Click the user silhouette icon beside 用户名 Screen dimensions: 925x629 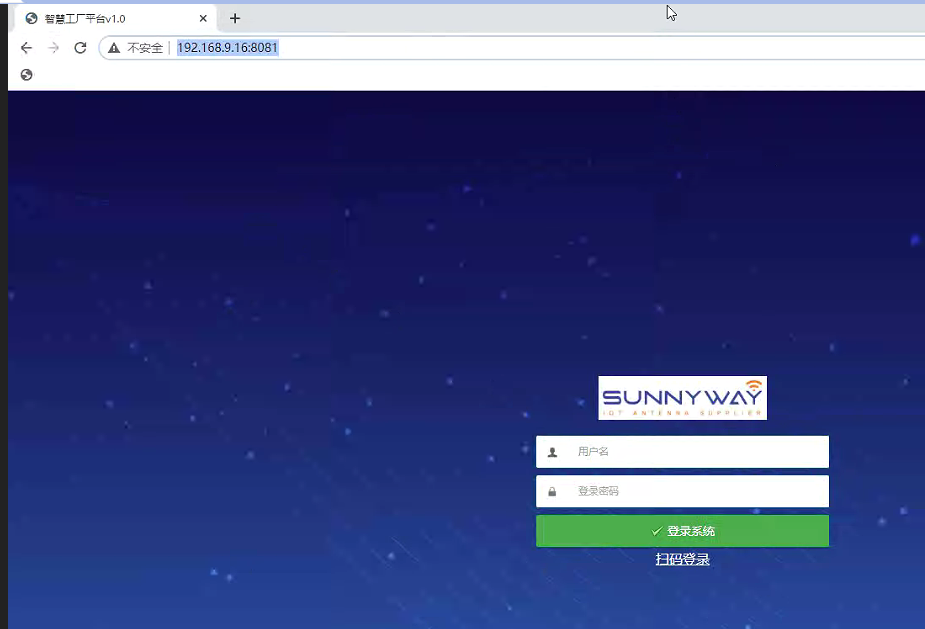pyautogui.click(x=552, y=452)
